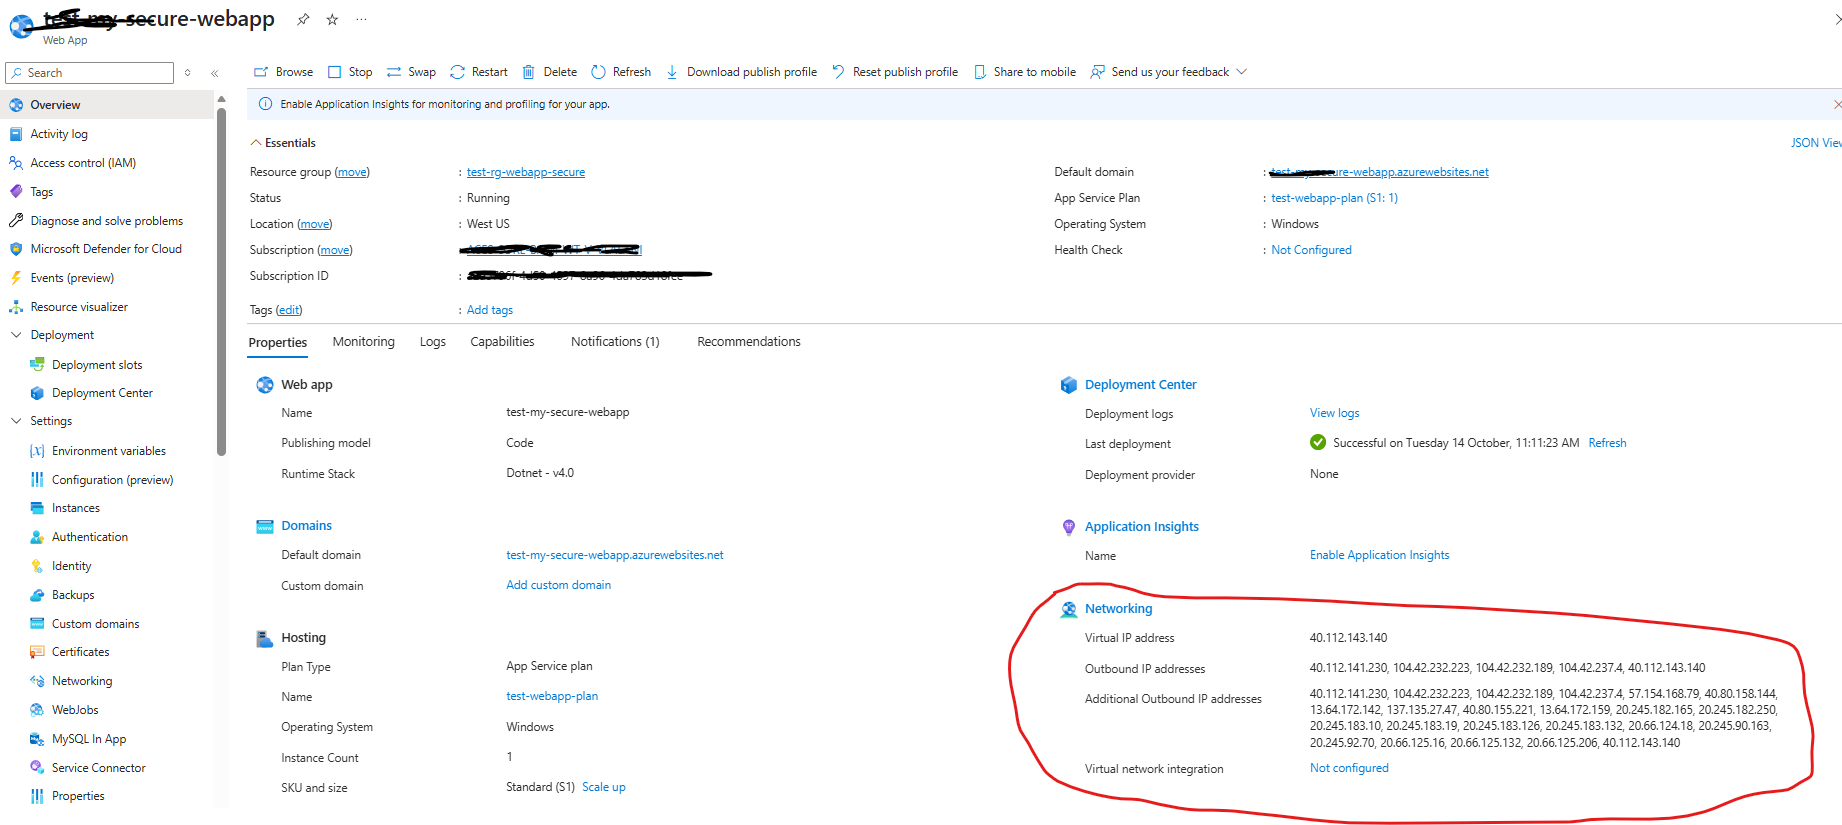Open Identity key icon
Screen dimensions: 1842x825
click(x=37, y=566)
